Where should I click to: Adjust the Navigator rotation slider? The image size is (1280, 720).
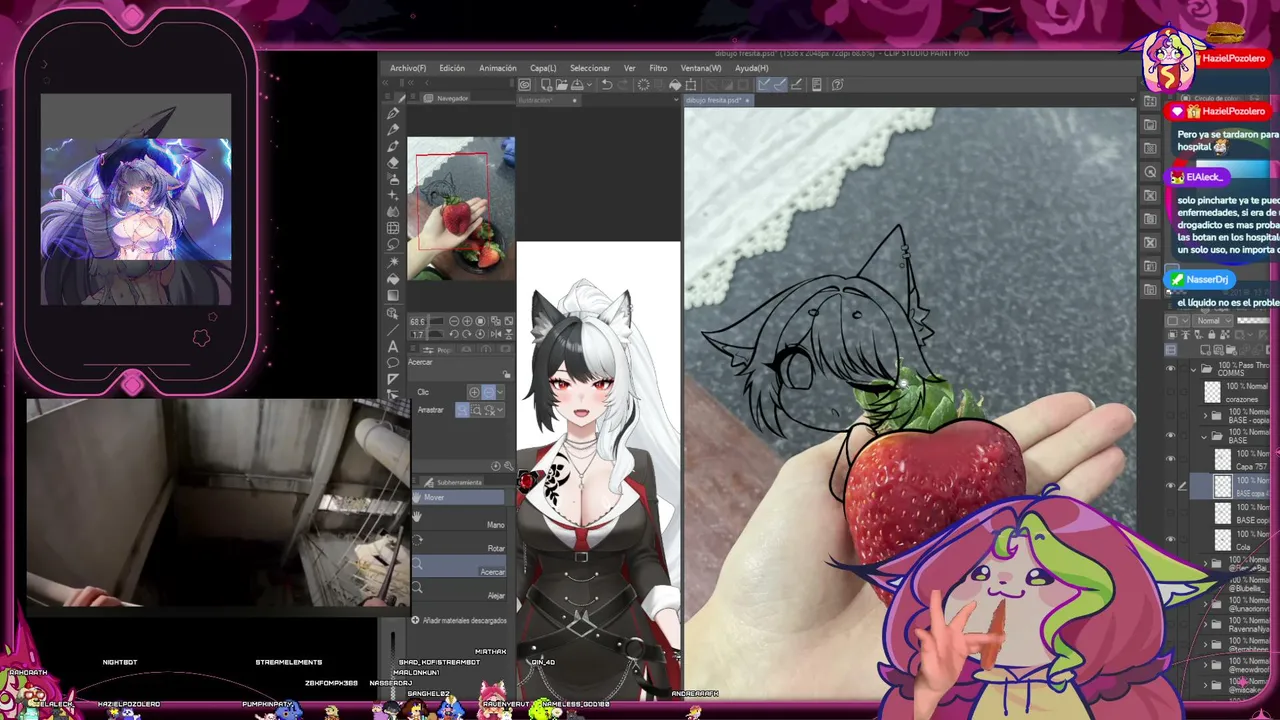tap(437, 334)
